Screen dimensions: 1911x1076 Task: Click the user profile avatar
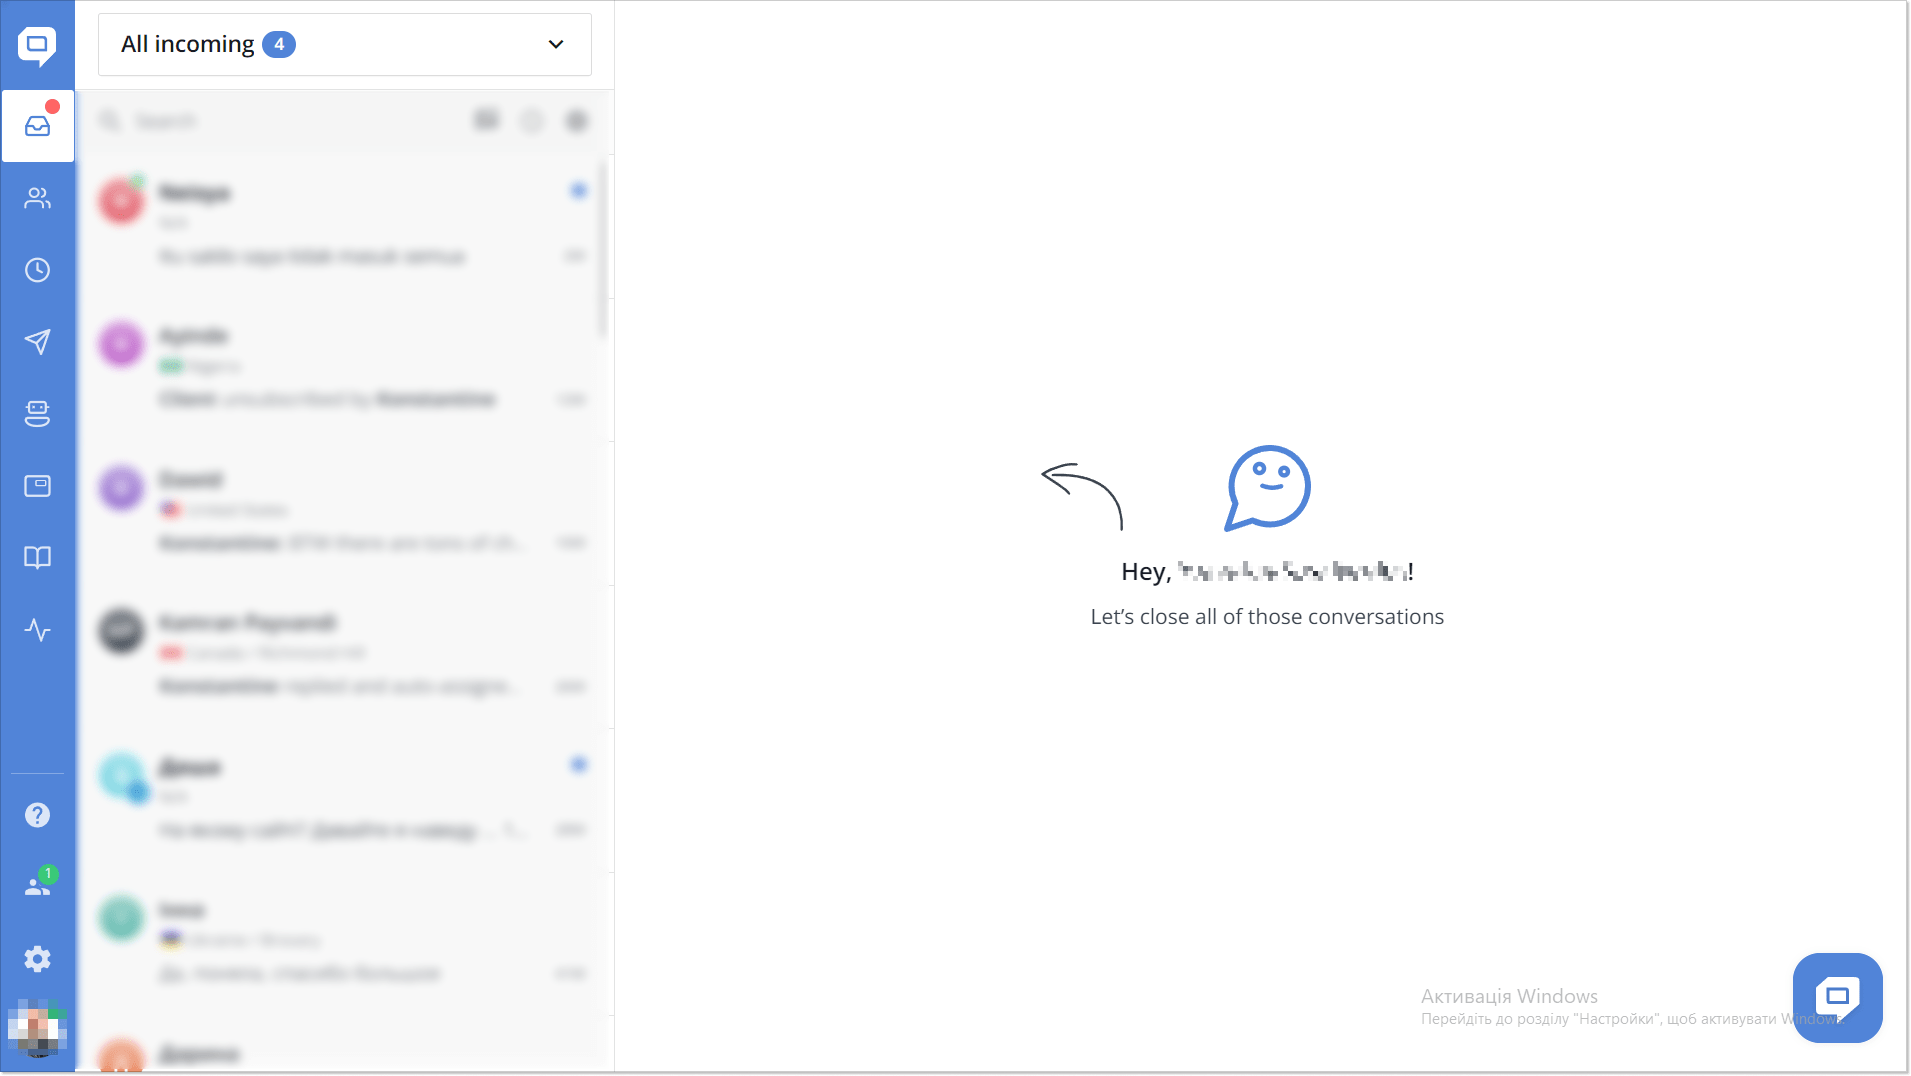[x=38, y=1027]
